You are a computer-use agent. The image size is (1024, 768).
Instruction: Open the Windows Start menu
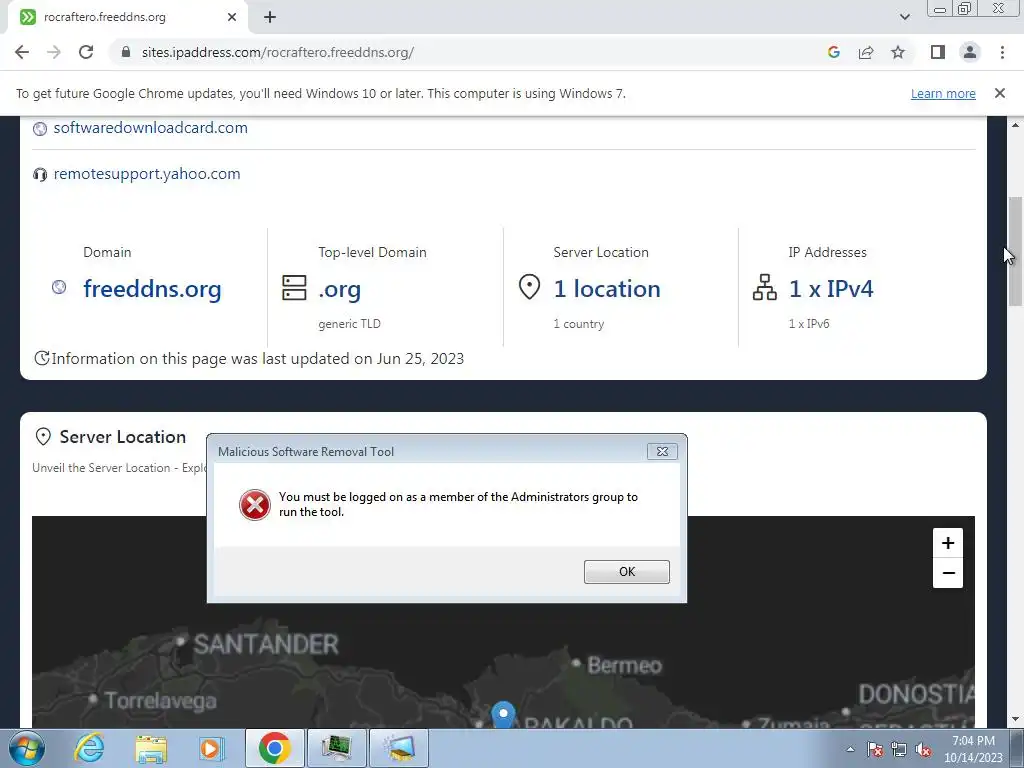26,748
